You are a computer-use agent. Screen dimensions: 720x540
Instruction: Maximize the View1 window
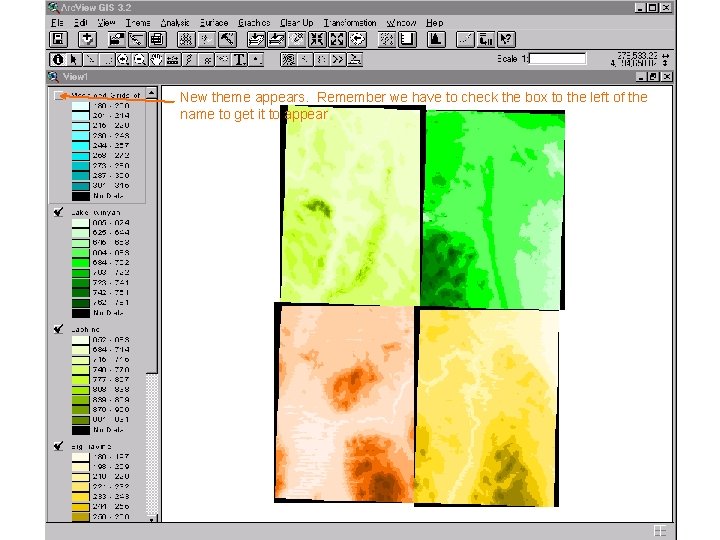pos(654,77)
